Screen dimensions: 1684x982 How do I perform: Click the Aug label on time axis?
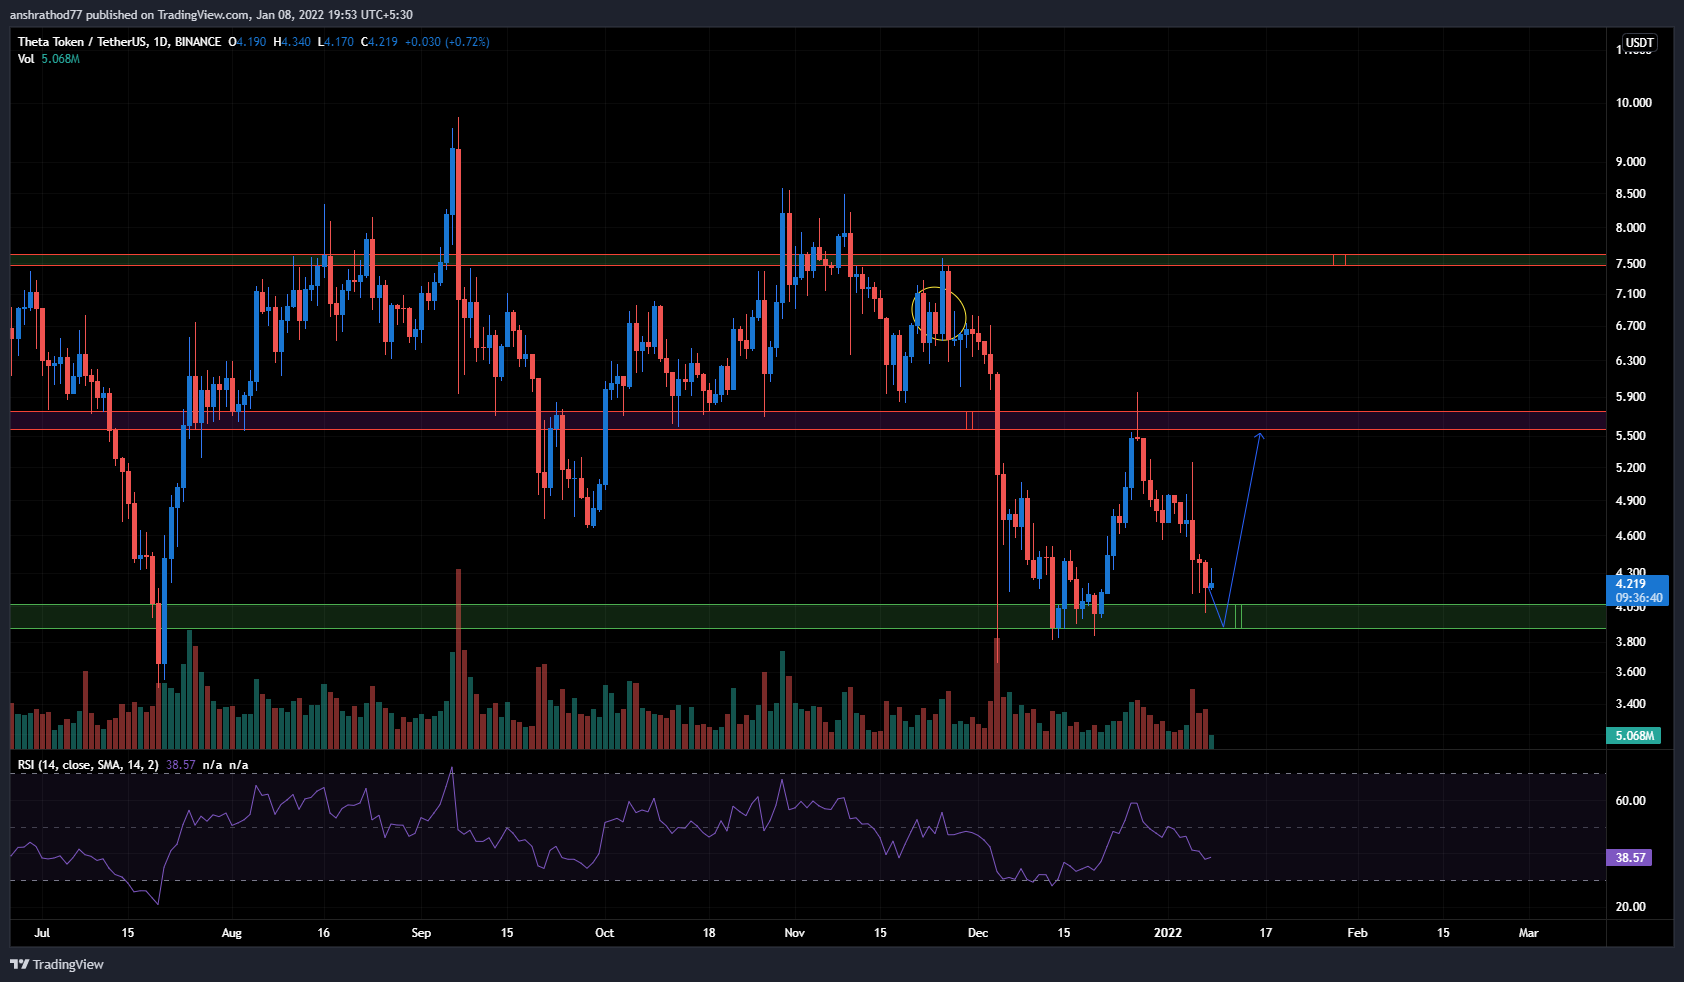[231, 933]
